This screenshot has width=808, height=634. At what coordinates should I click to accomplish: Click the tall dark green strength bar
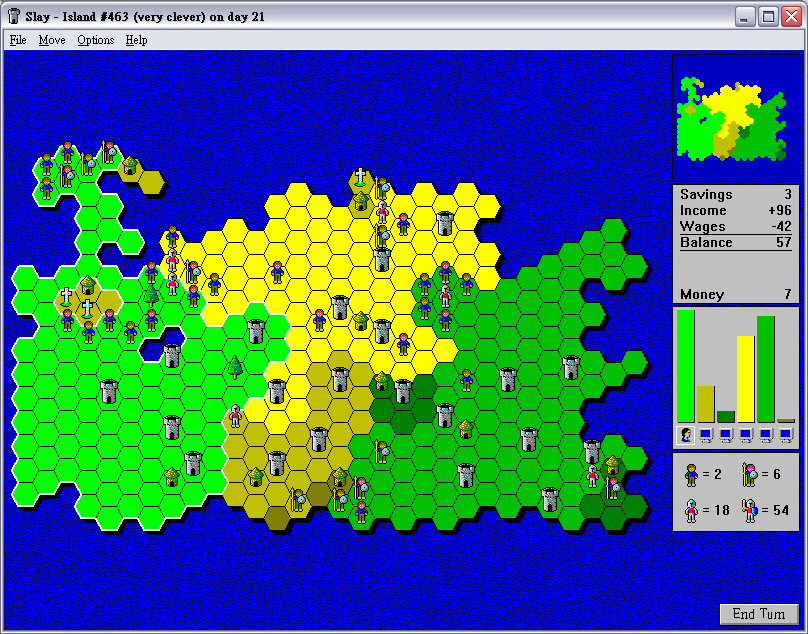pos(766,369)
